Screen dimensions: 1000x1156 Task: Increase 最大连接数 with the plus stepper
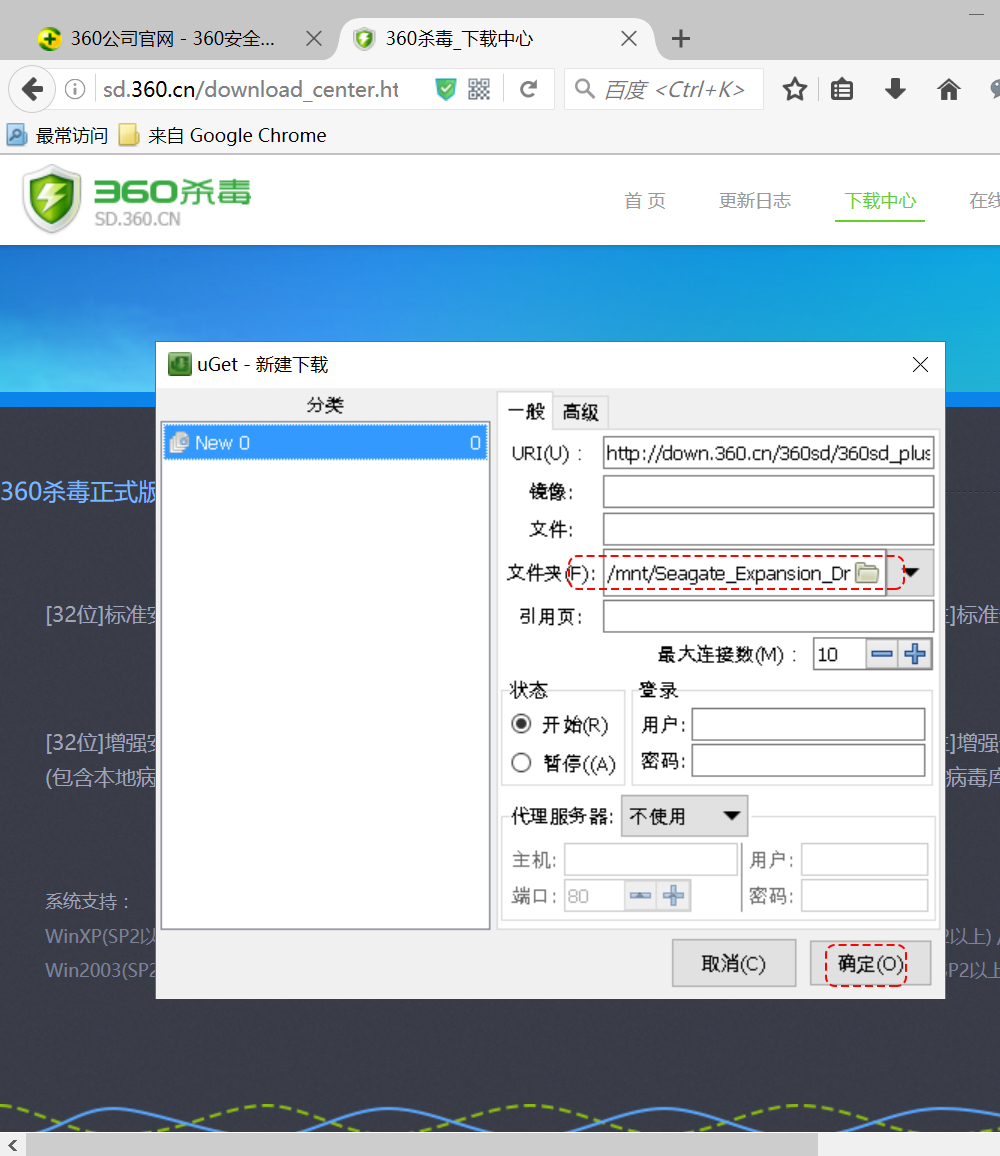click(913, 654)
